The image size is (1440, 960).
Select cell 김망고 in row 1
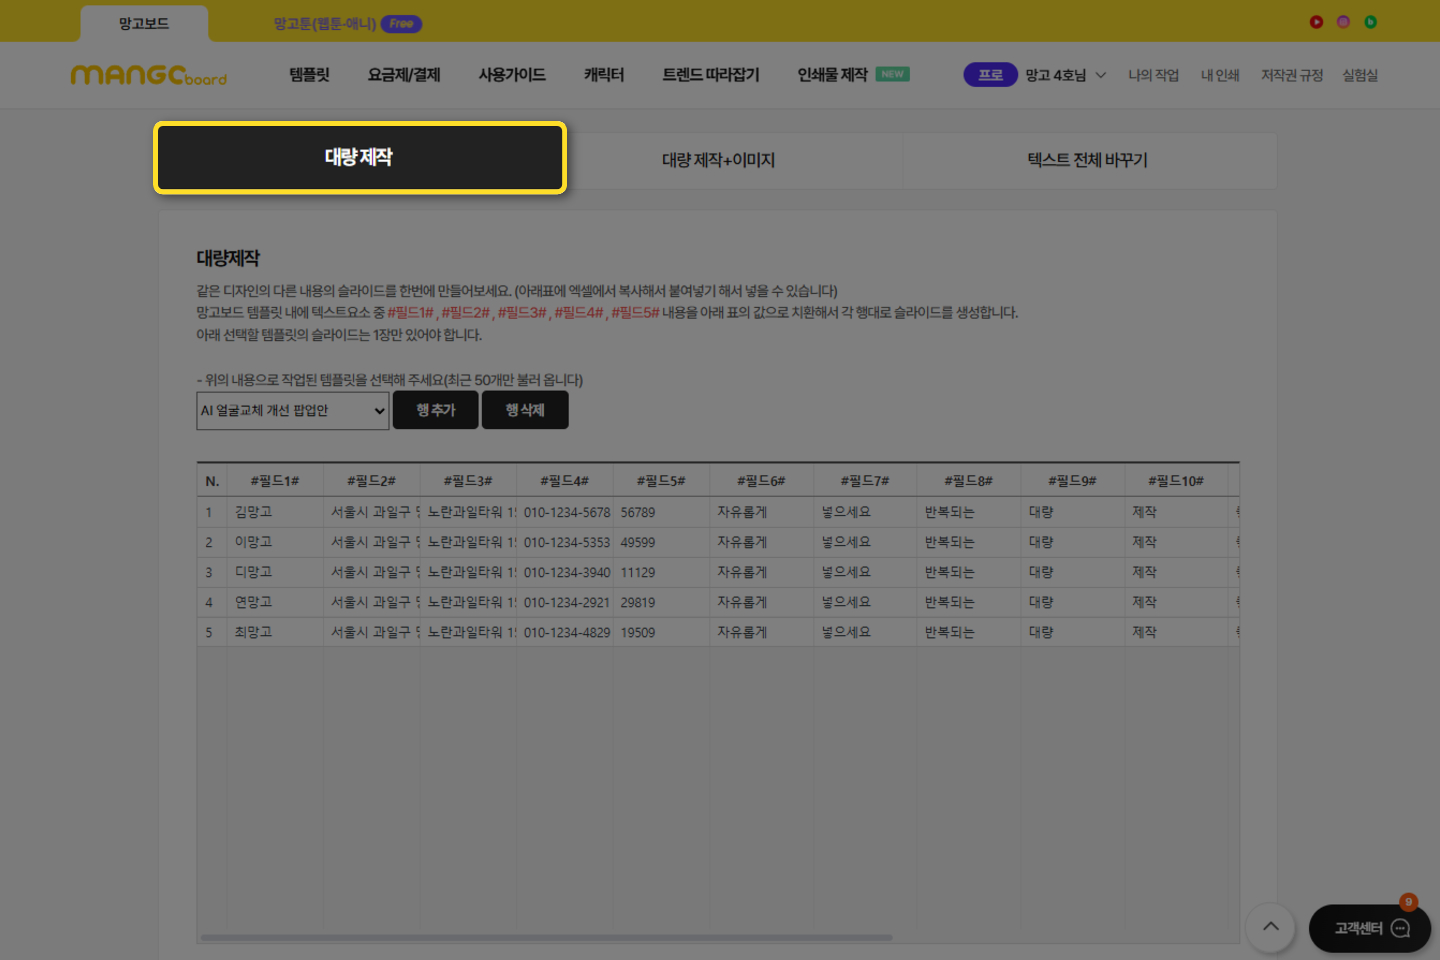[275, 512]
